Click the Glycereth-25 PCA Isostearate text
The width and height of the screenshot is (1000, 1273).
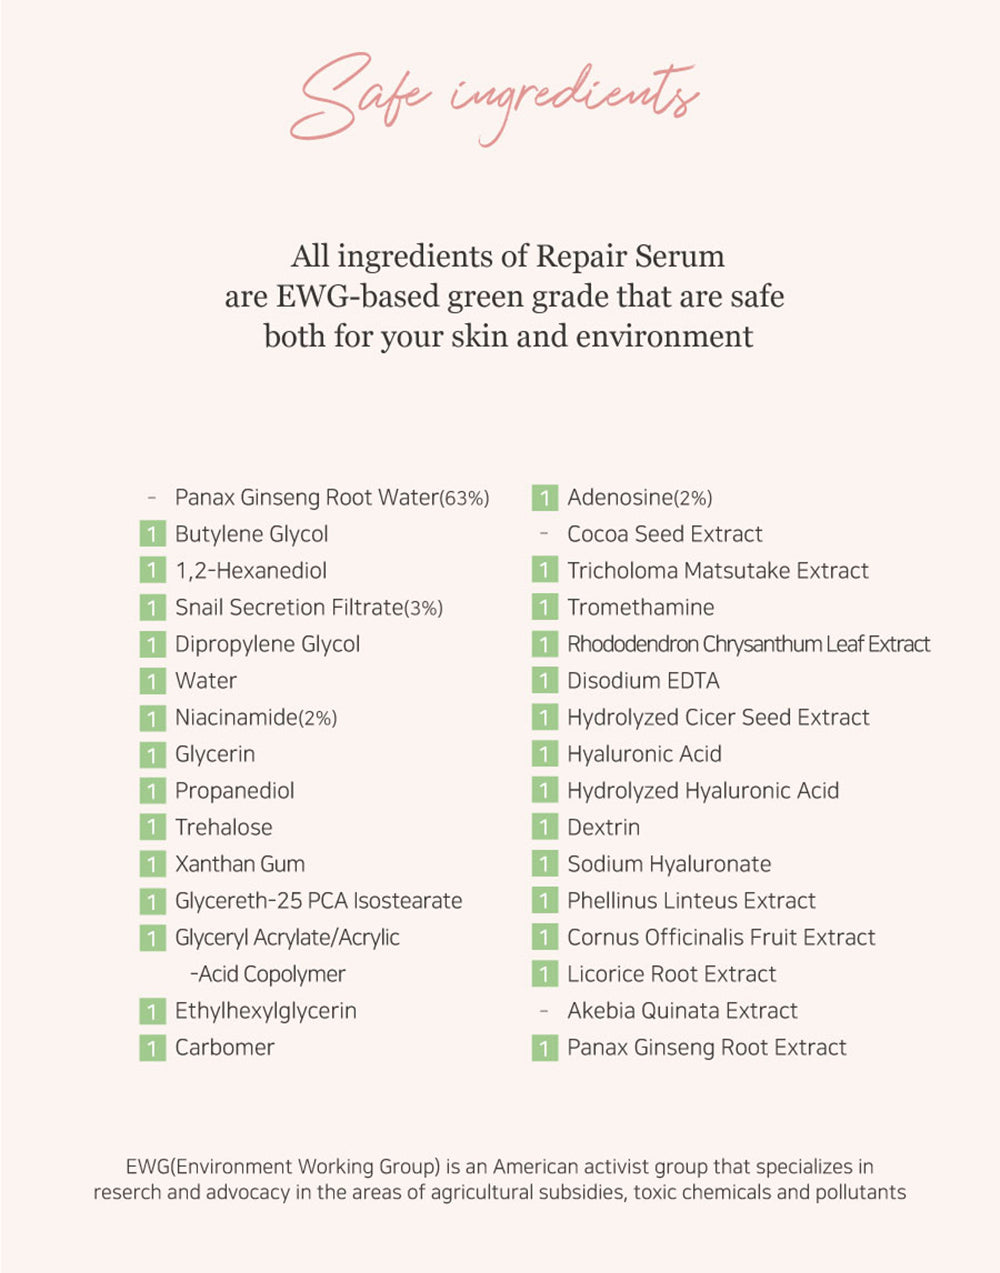[x=318, y=901]
